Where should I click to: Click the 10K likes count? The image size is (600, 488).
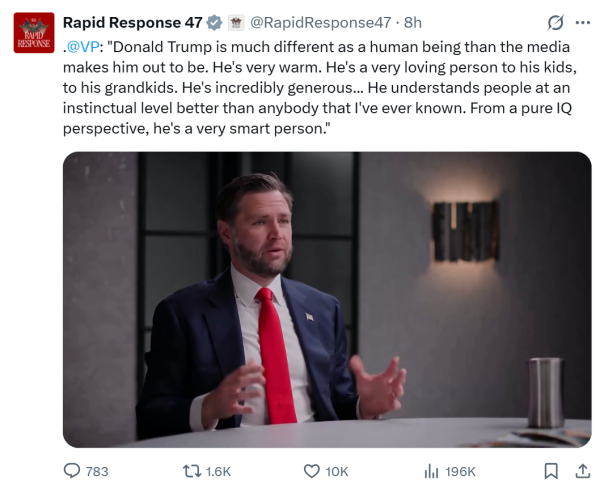337,472
